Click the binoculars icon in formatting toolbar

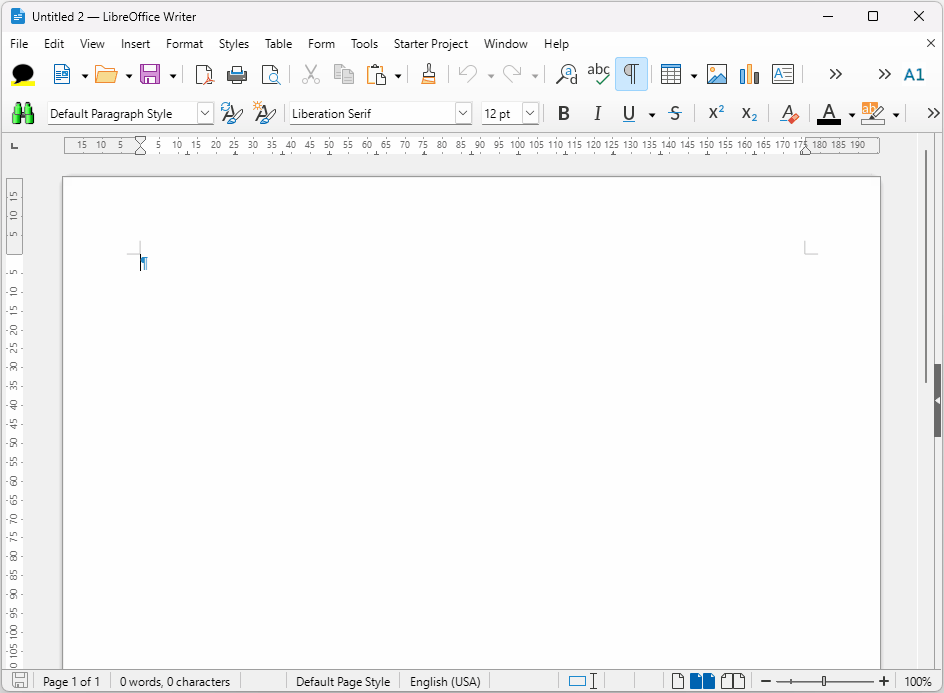pos(23,114)
